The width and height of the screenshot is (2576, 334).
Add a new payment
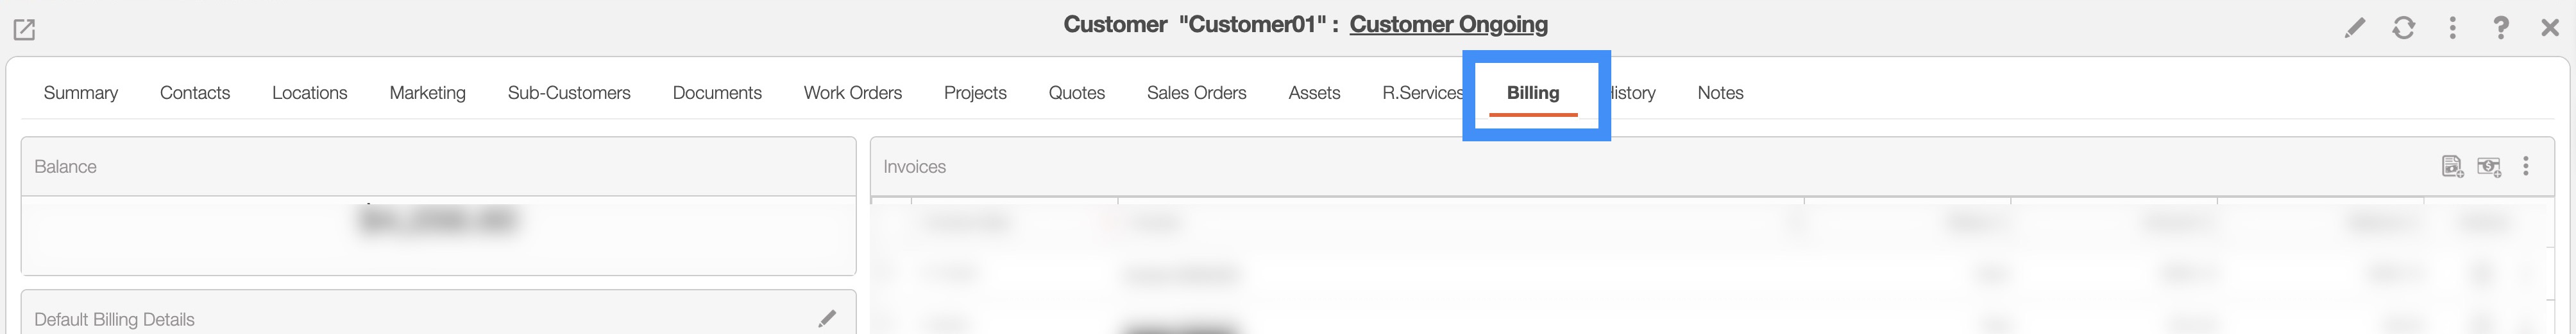pos(2489,167)
